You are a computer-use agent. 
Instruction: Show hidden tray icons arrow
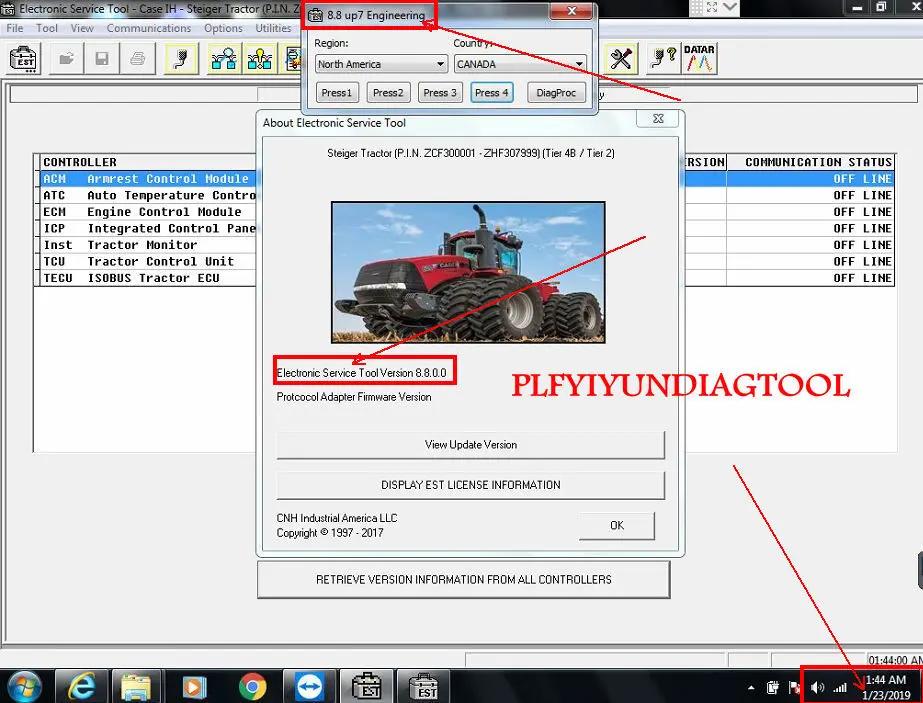751,687
